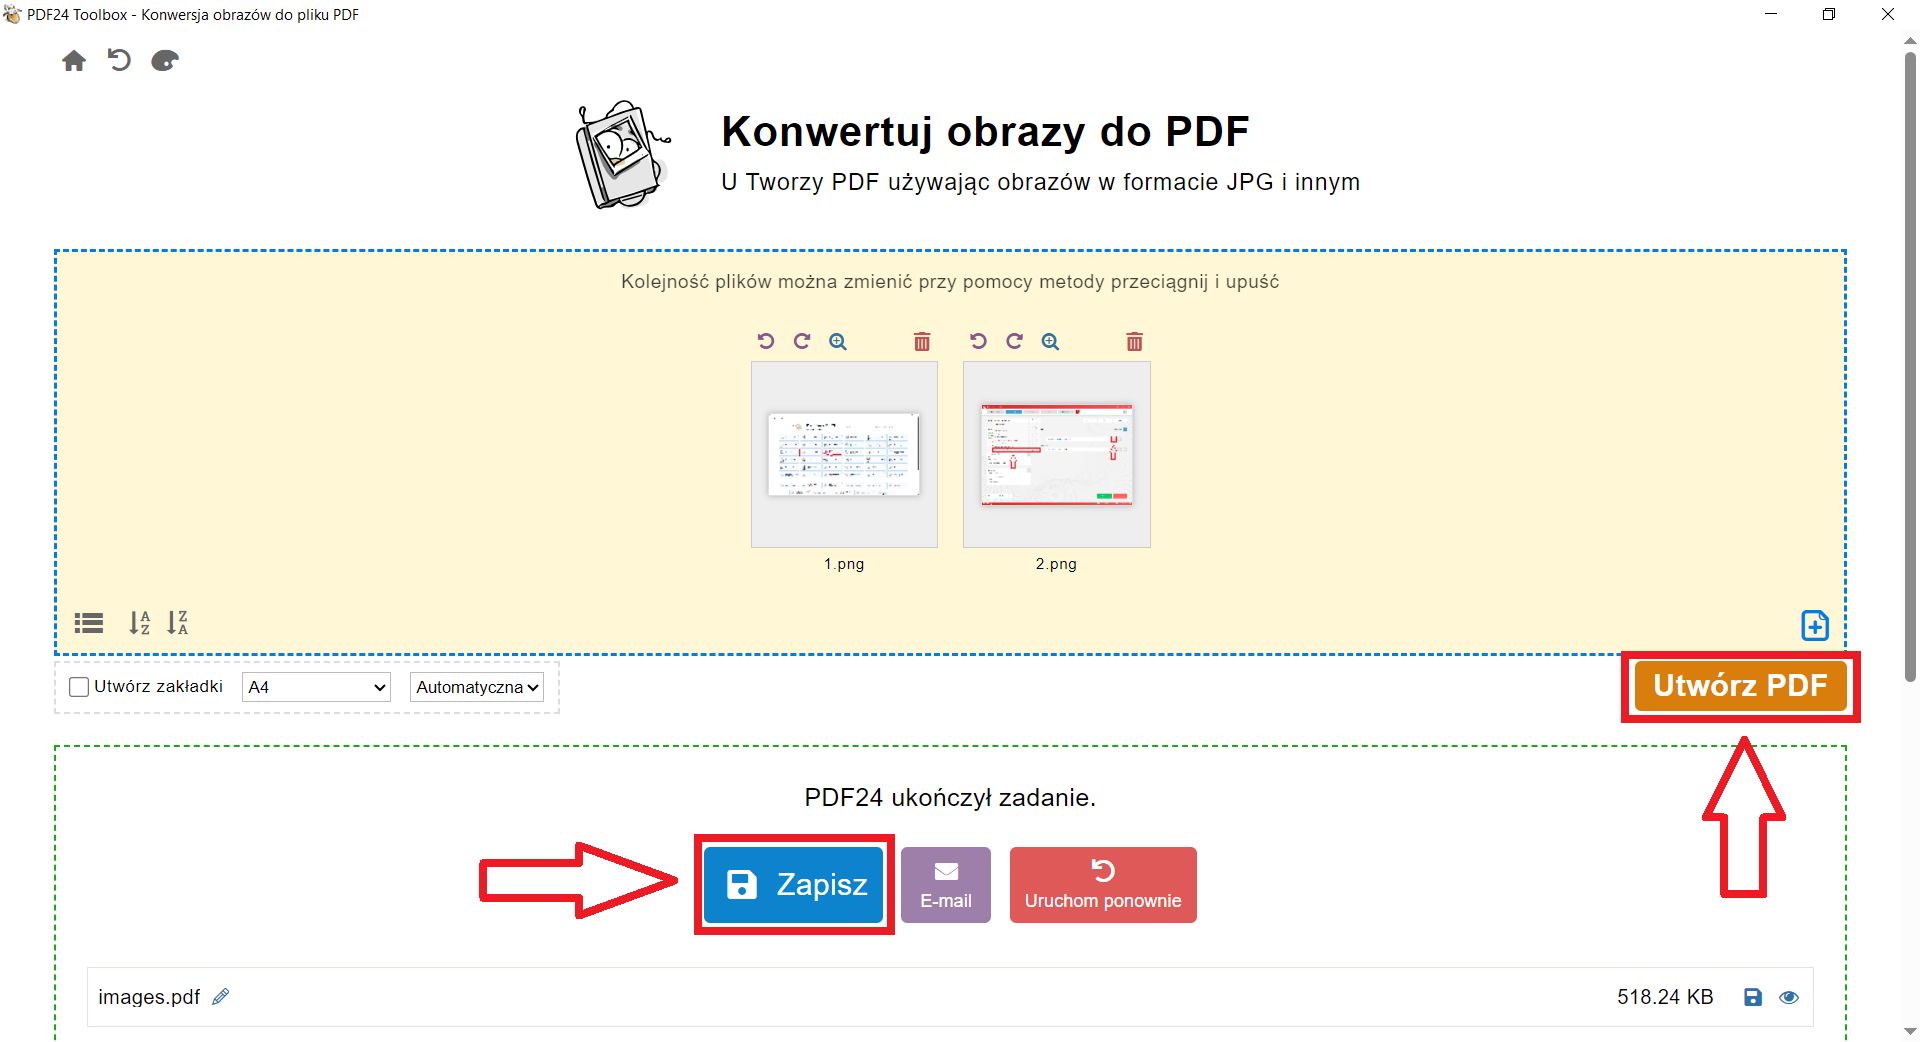Select the 1.png thumbnail
This screenshot has height=1042, width=1920.
point(844,454)
